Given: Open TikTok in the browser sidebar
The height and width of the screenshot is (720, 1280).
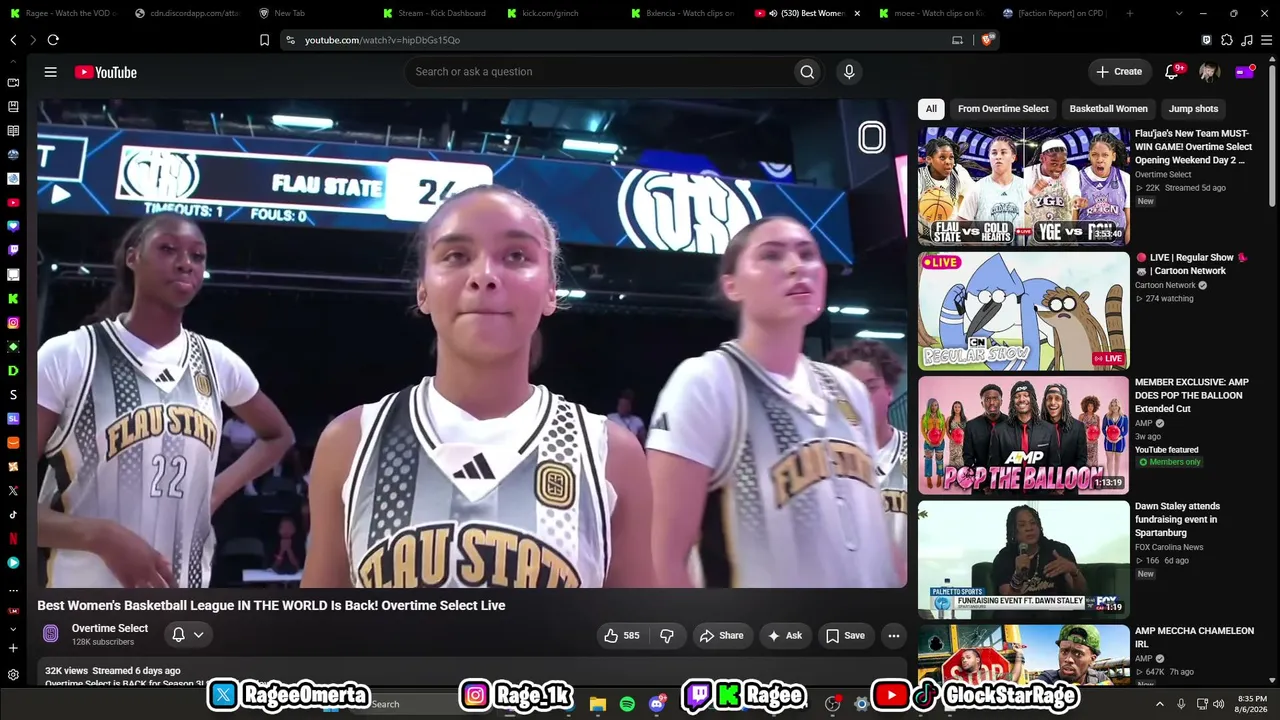Looking at the screenshot, I should tap(13, 515).
